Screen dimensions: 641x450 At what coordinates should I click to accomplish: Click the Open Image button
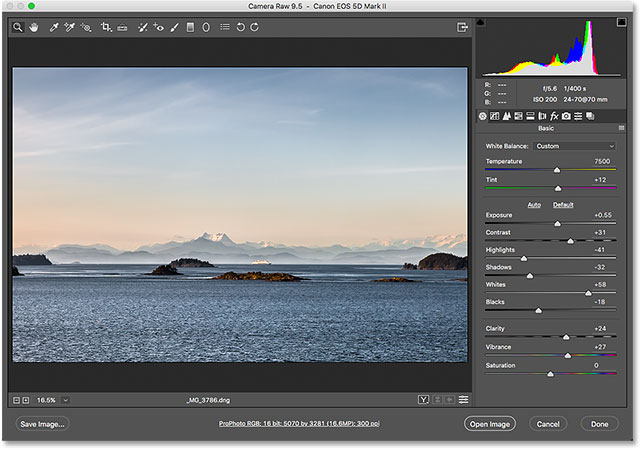tap(490, 424)
